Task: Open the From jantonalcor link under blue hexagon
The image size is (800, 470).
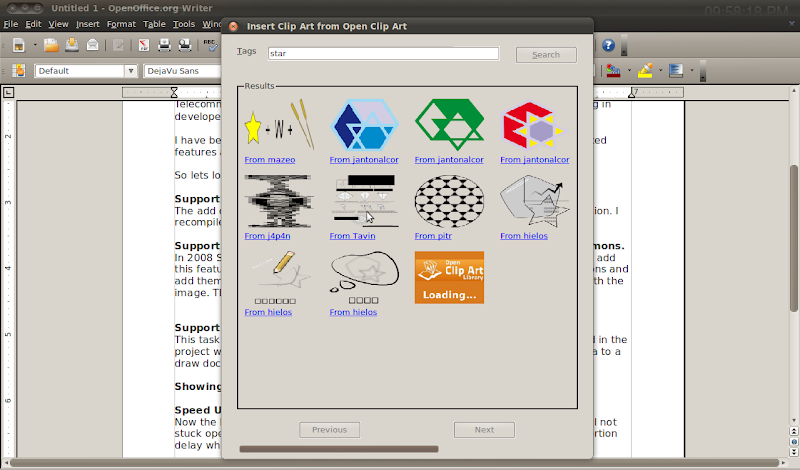Action: tap(364, 160)
